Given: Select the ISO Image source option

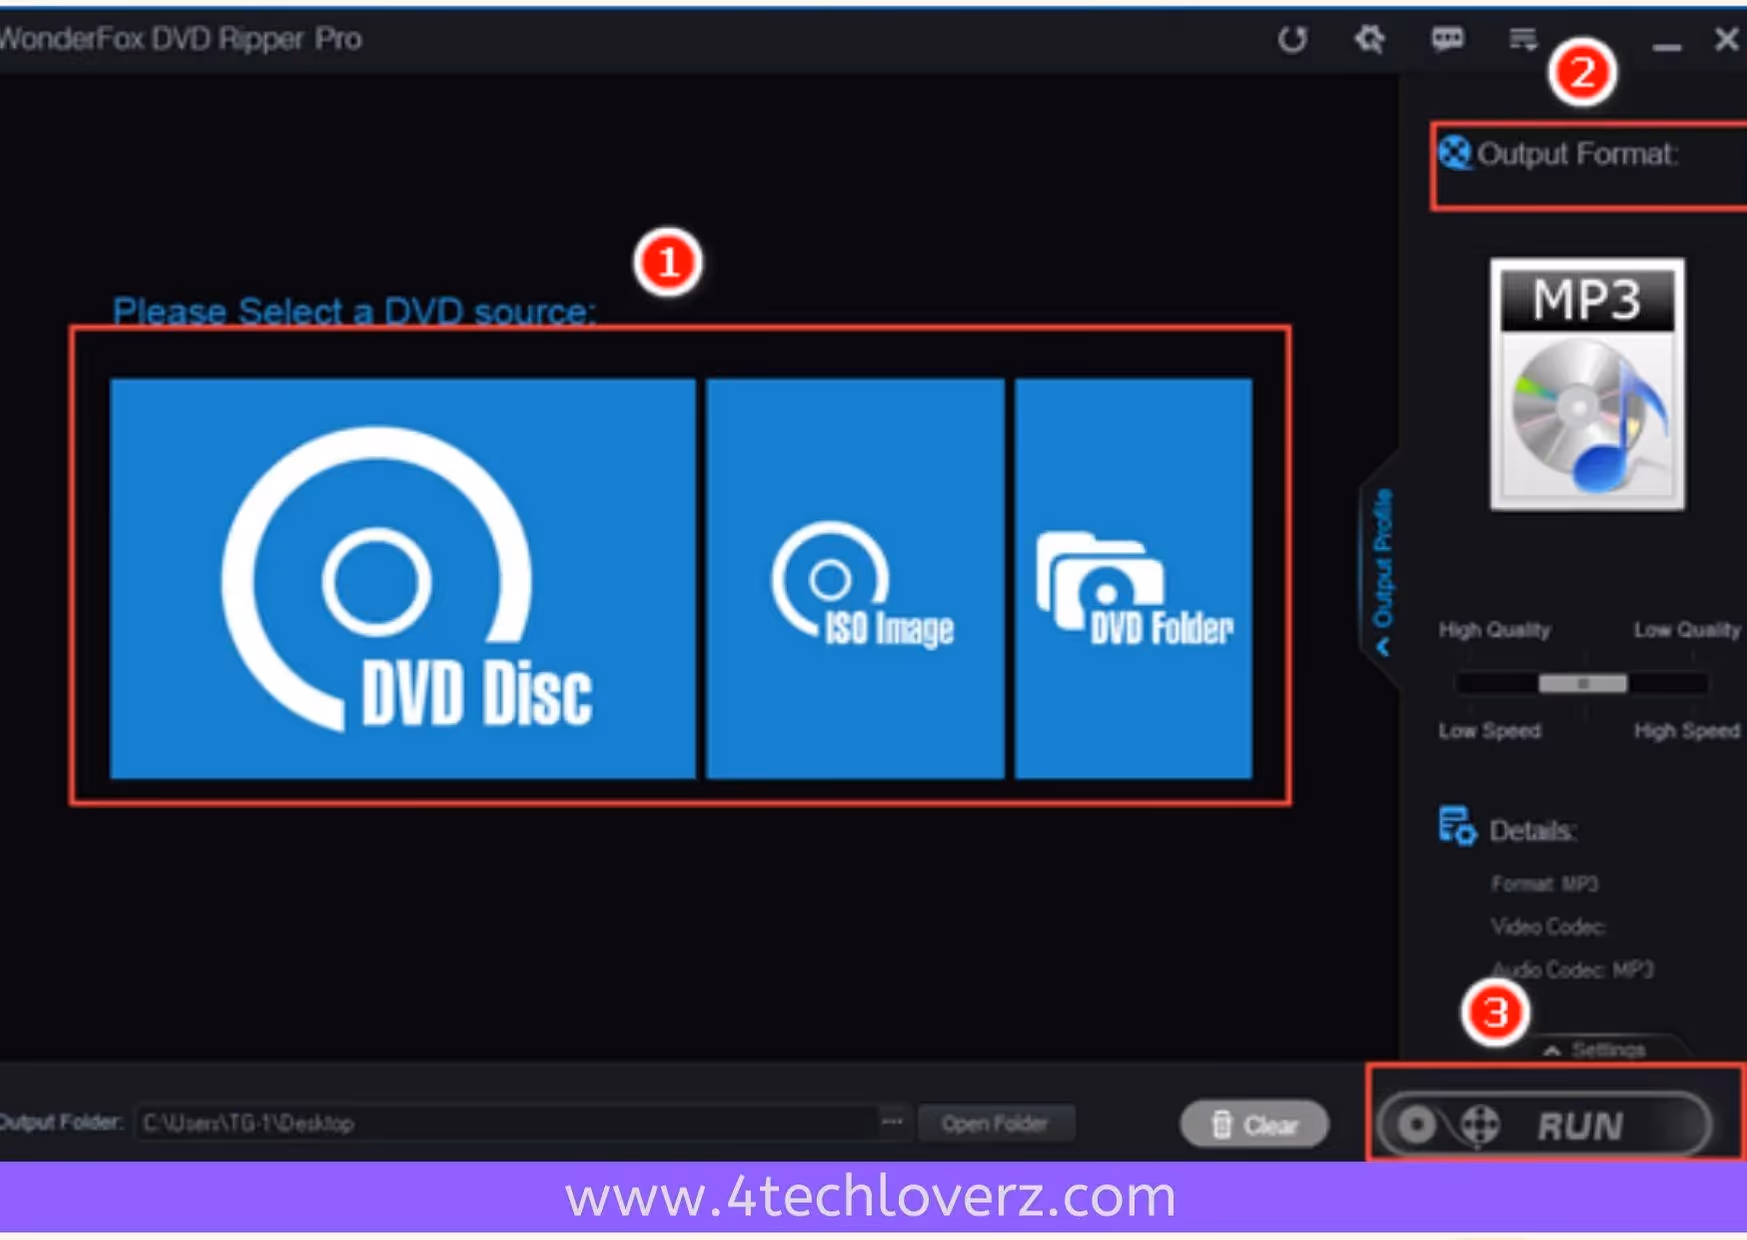Looking at the screenshot, I should click(x=855, y=580).
